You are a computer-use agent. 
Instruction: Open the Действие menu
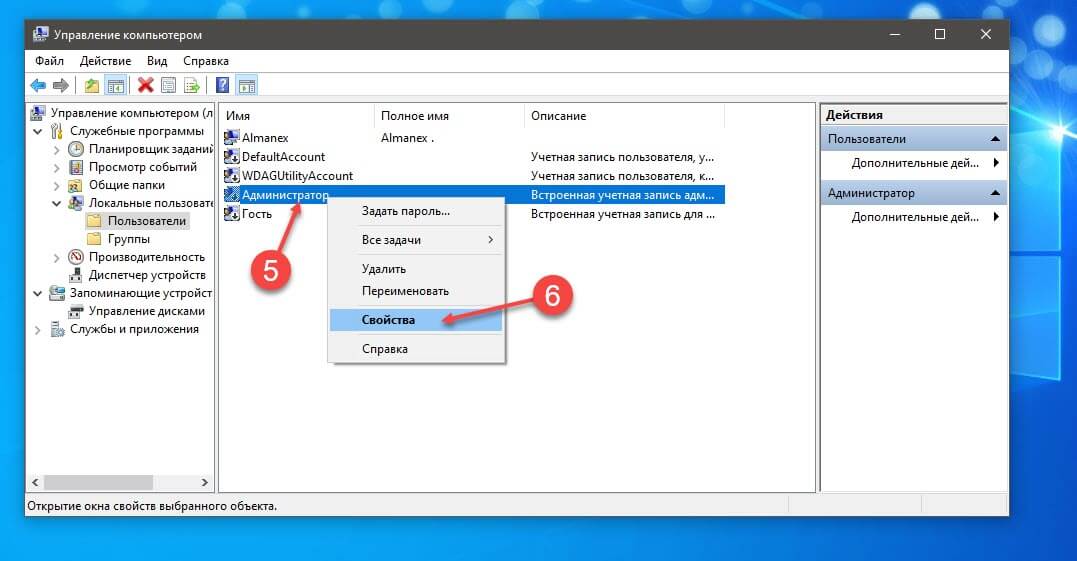click(x=105, y=61)
